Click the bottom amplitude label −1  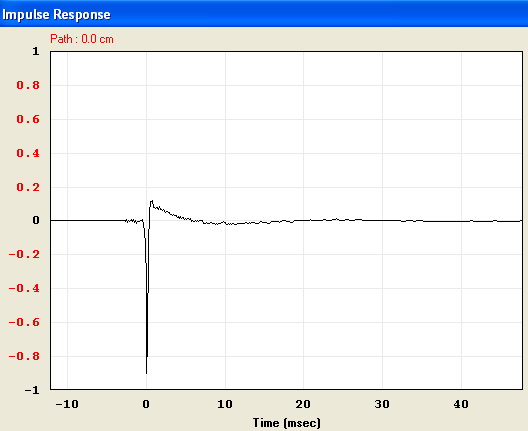click(x=32, y=390)
